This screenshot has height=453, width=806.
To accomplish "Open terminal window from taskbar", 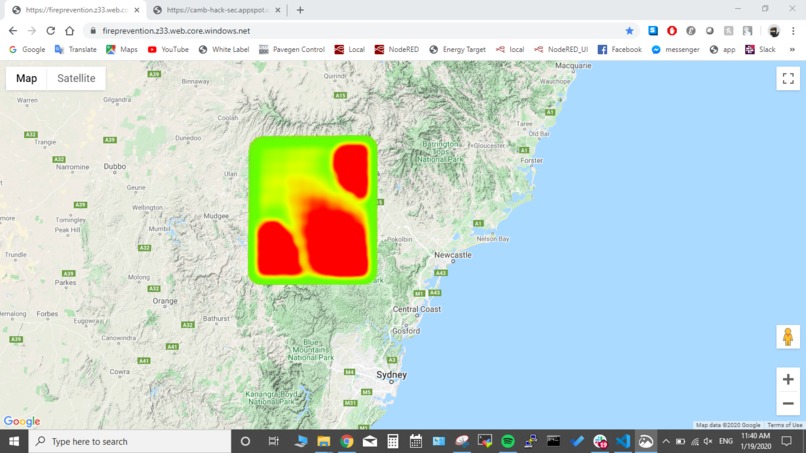I will click(x=554, y=441).
